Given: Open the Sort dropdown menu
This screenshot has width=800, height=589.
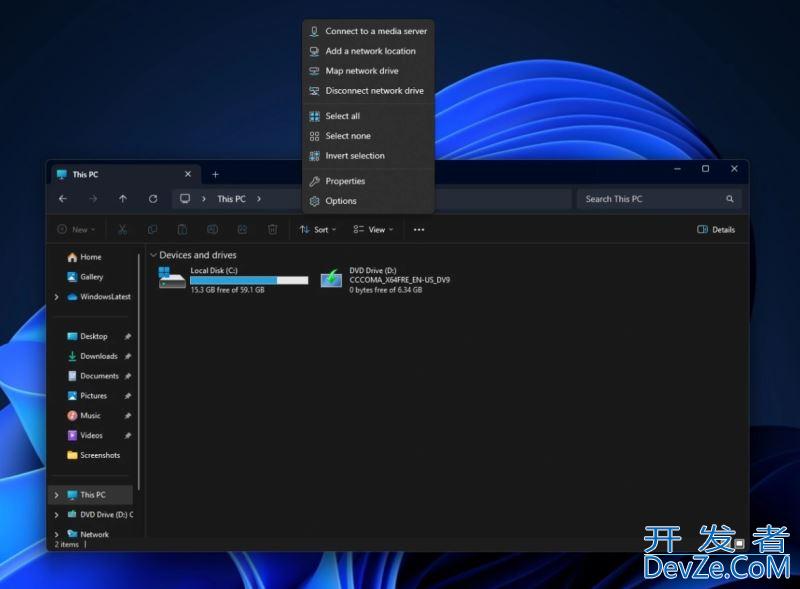Looking at the screenshot, I should (x=318, y=229).
